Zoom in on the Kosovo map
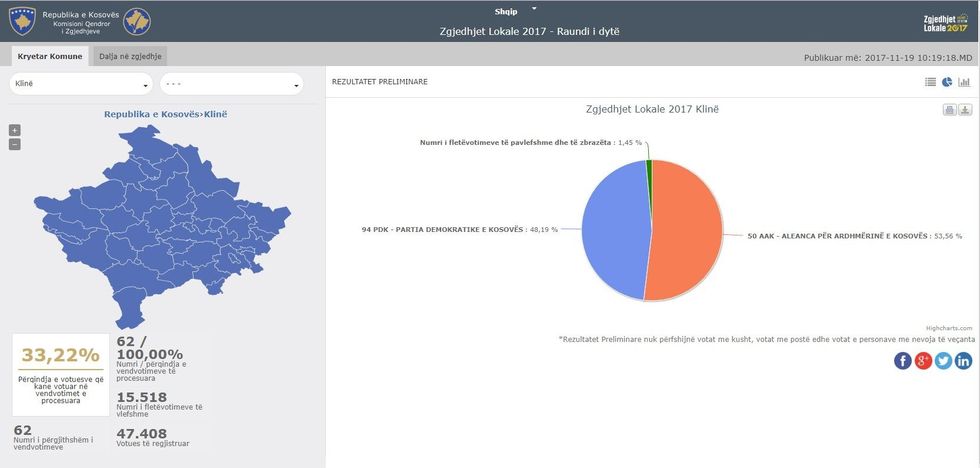980x468 pixels. (14, 130)
